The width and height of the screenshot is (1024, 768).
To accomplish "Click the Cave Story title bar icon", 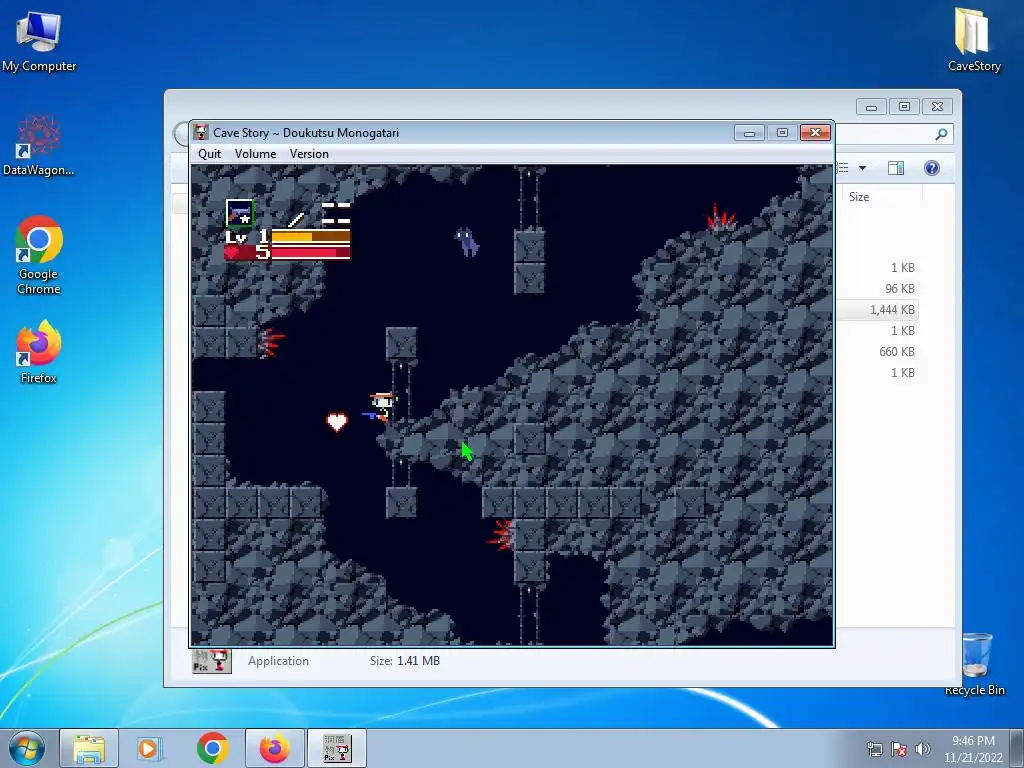I will point(201,133).
